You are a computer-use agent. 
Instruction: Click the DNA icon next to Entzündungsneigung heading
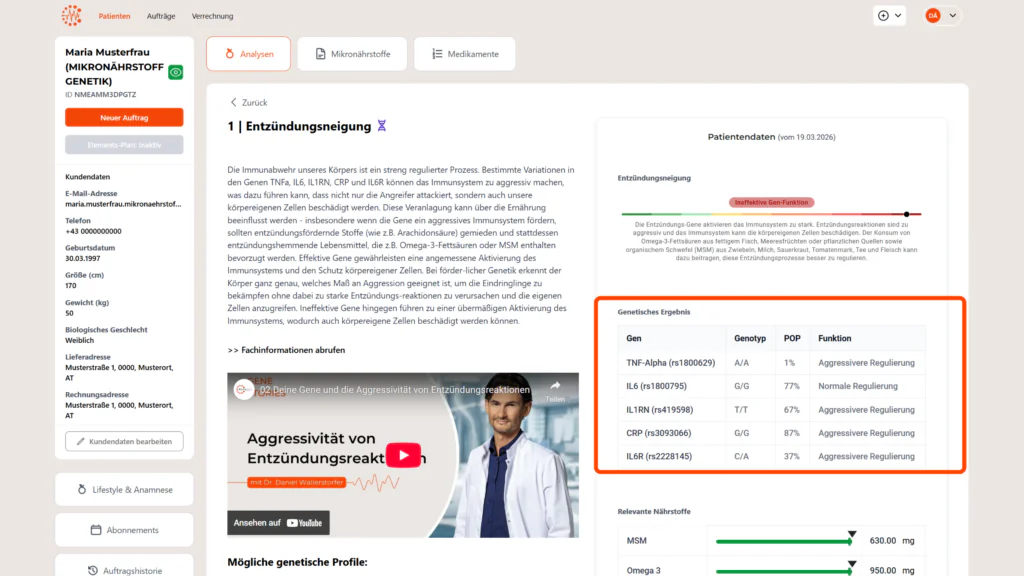[381, 127]
